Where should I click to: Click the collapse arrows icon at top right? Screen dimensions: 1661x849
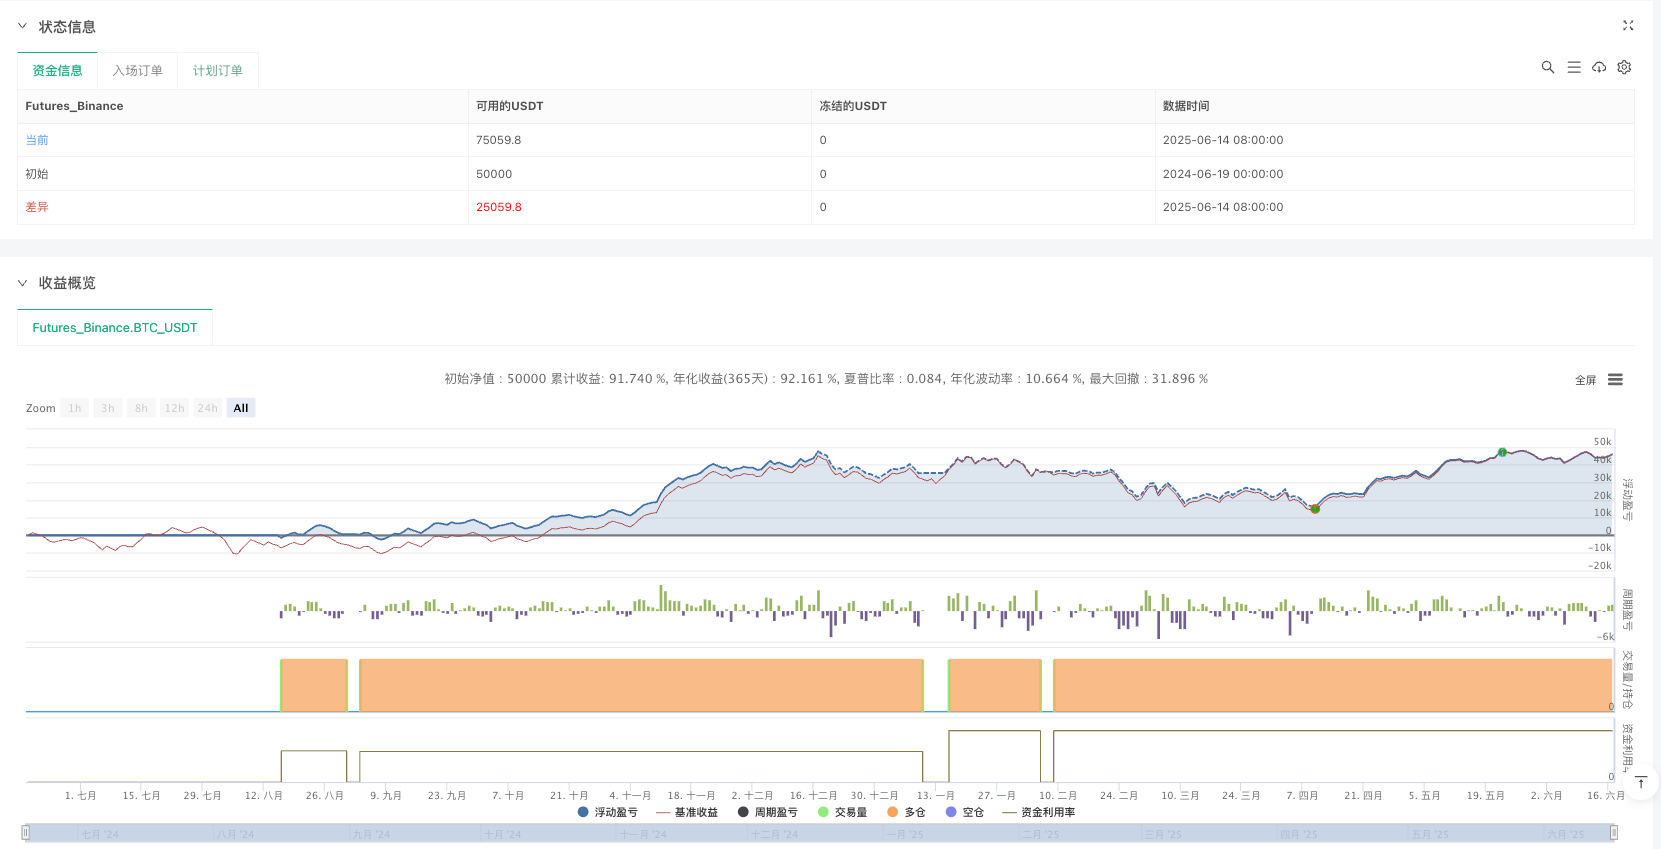[1627, 26]
